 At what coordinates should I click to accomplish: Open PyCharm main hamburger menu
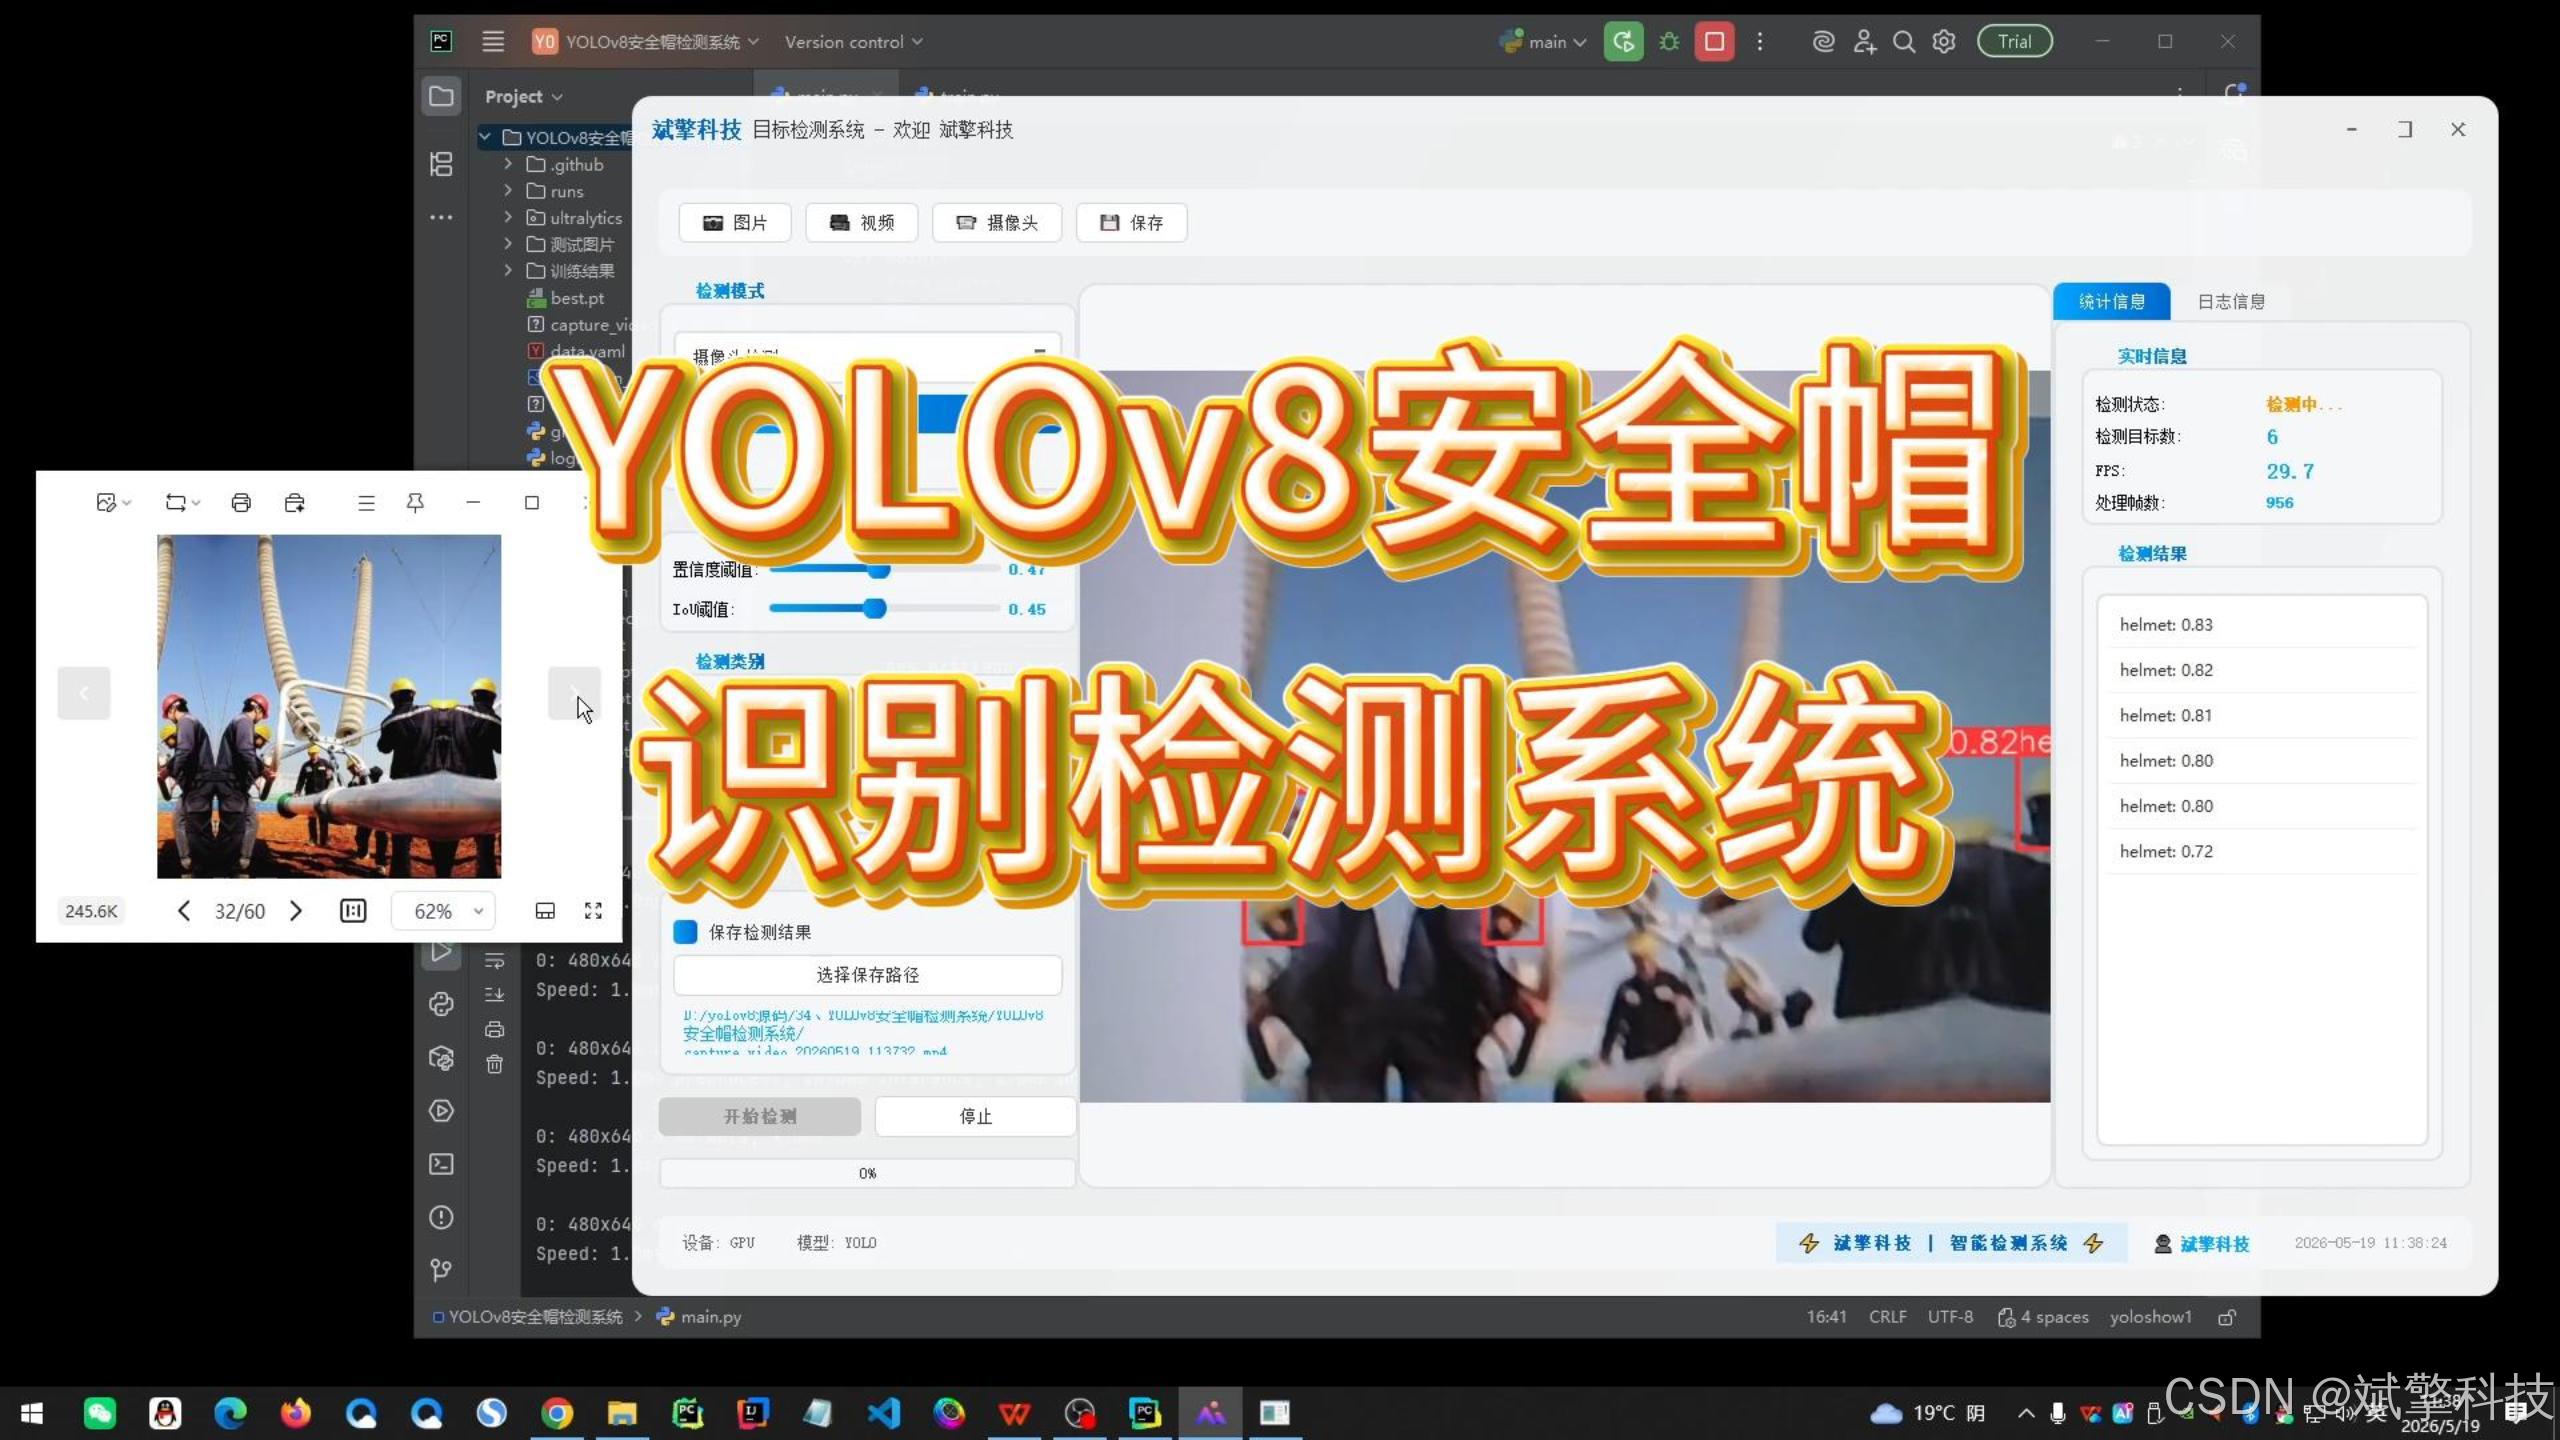(492, 41)
